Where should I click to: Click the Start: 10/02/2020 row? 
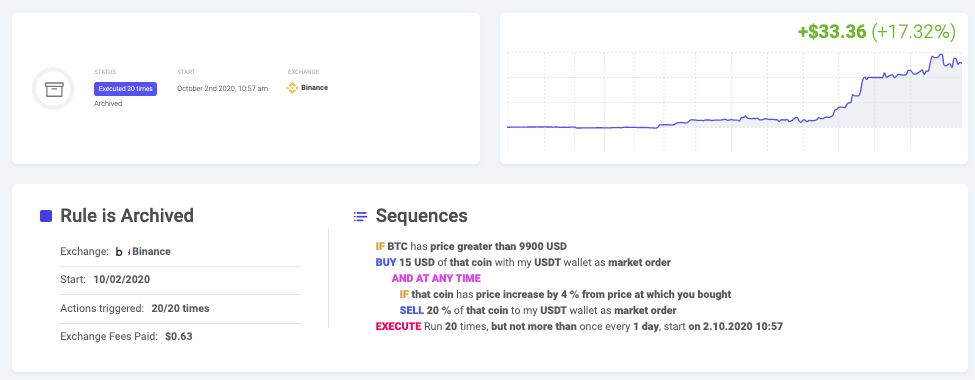180,280
